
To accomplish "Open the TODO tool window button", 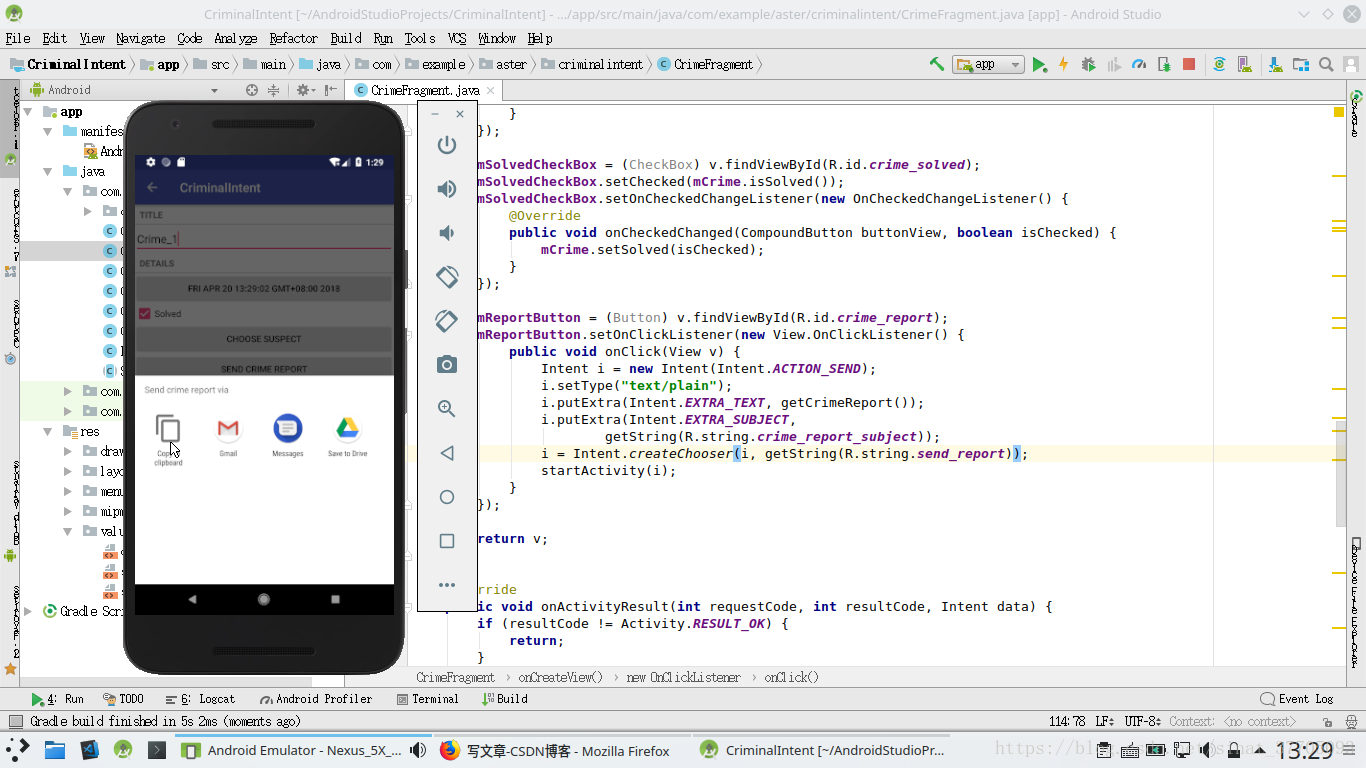I will click(123, 699).
